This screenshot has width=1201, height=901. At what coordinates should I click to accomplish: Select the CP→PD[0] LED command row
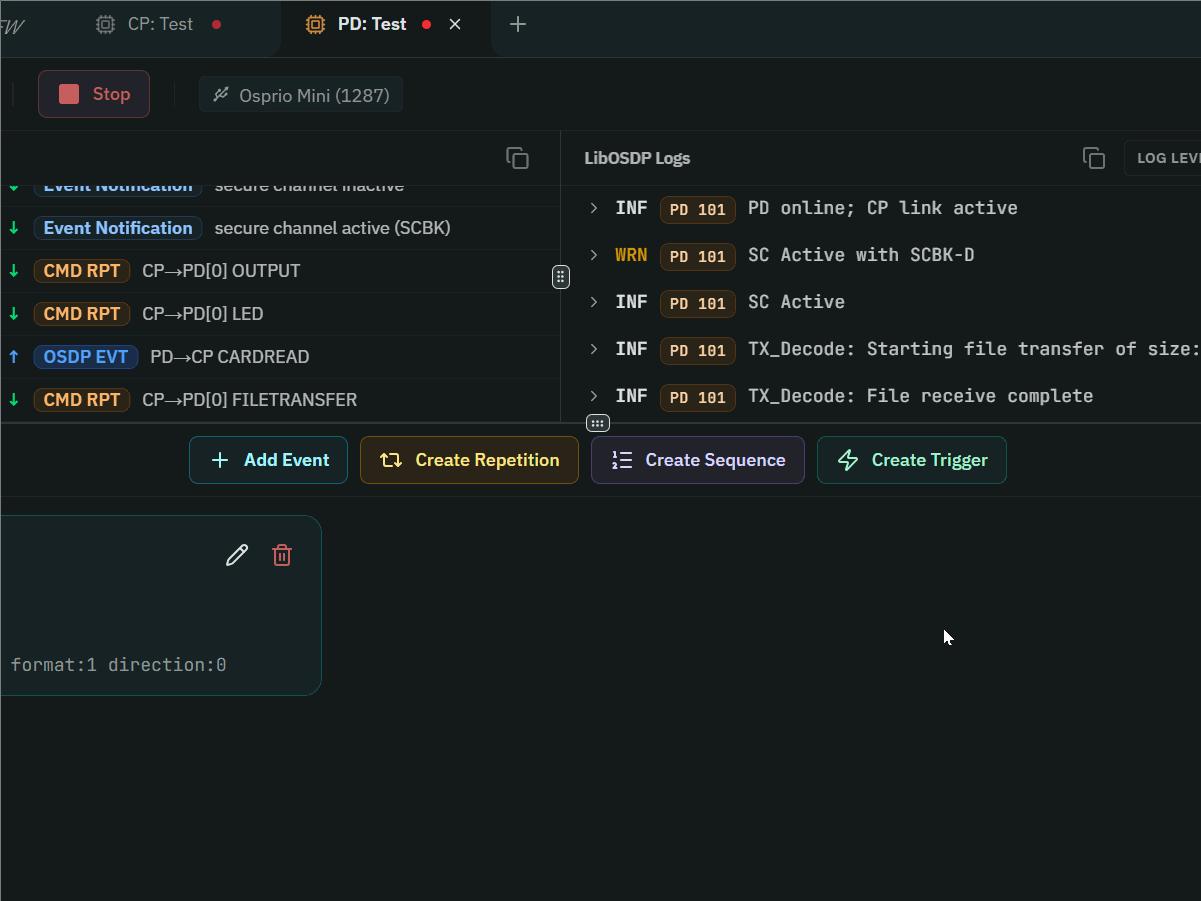(x=280, y=314)
